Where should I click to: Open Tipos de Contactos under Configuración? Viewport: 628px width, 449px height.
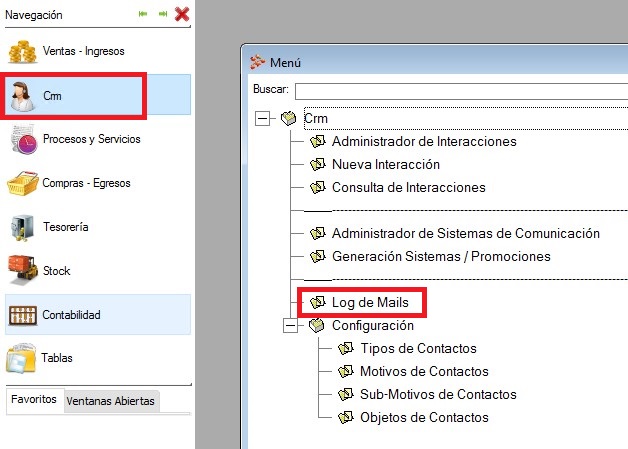coord(417,348)
